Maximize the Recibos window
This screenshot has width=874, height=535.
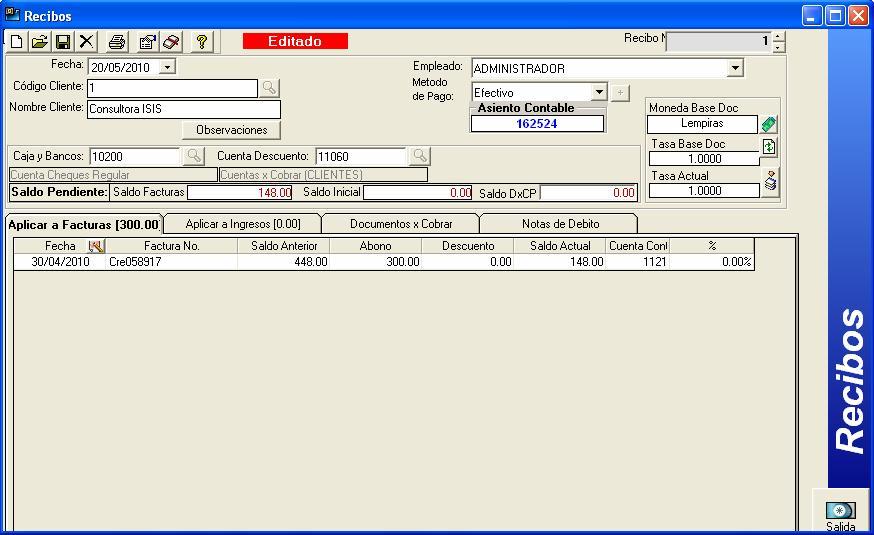835,16
